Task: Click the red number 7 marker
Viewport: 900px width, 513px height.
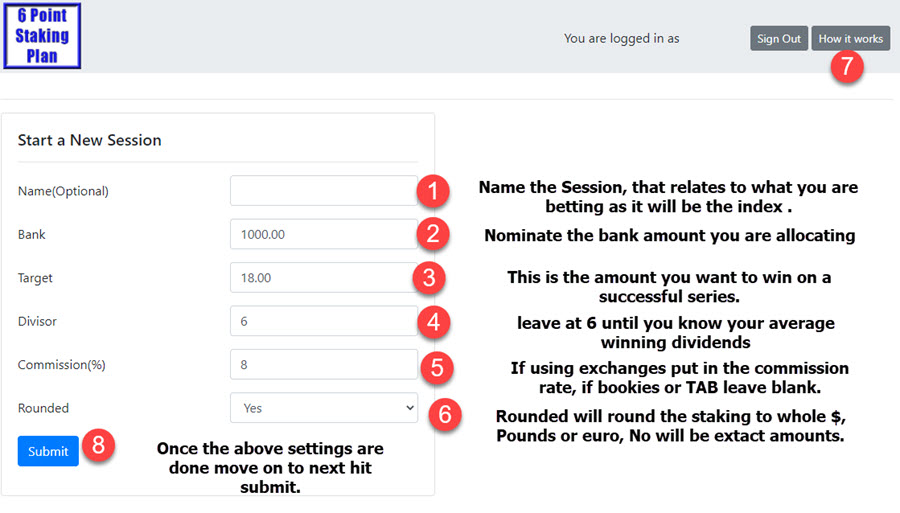Action: pos(847,66)
